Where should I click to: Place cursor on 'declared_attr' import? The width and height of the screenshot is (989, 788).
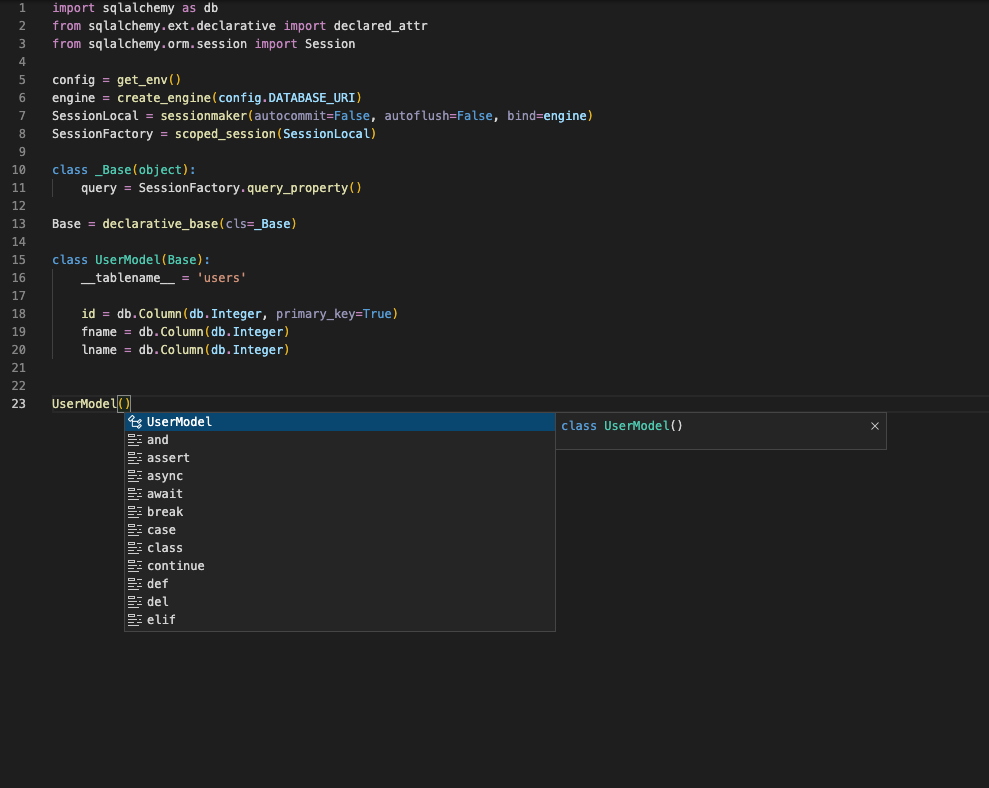pyautogui.click(x=380, y=26)
